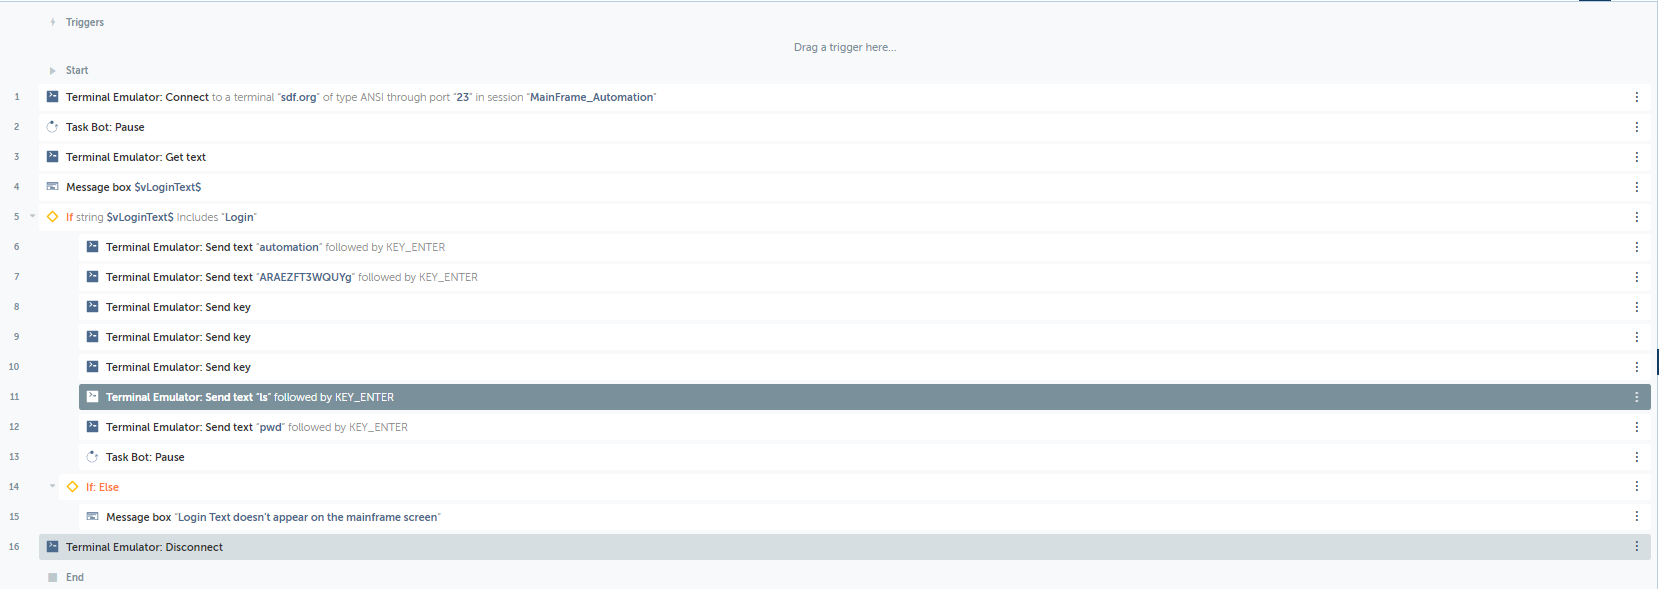Image resolution: width=1659 pixels, height=589 pixels.
Task: Click the End stop square icon
Action: point(53,577)
